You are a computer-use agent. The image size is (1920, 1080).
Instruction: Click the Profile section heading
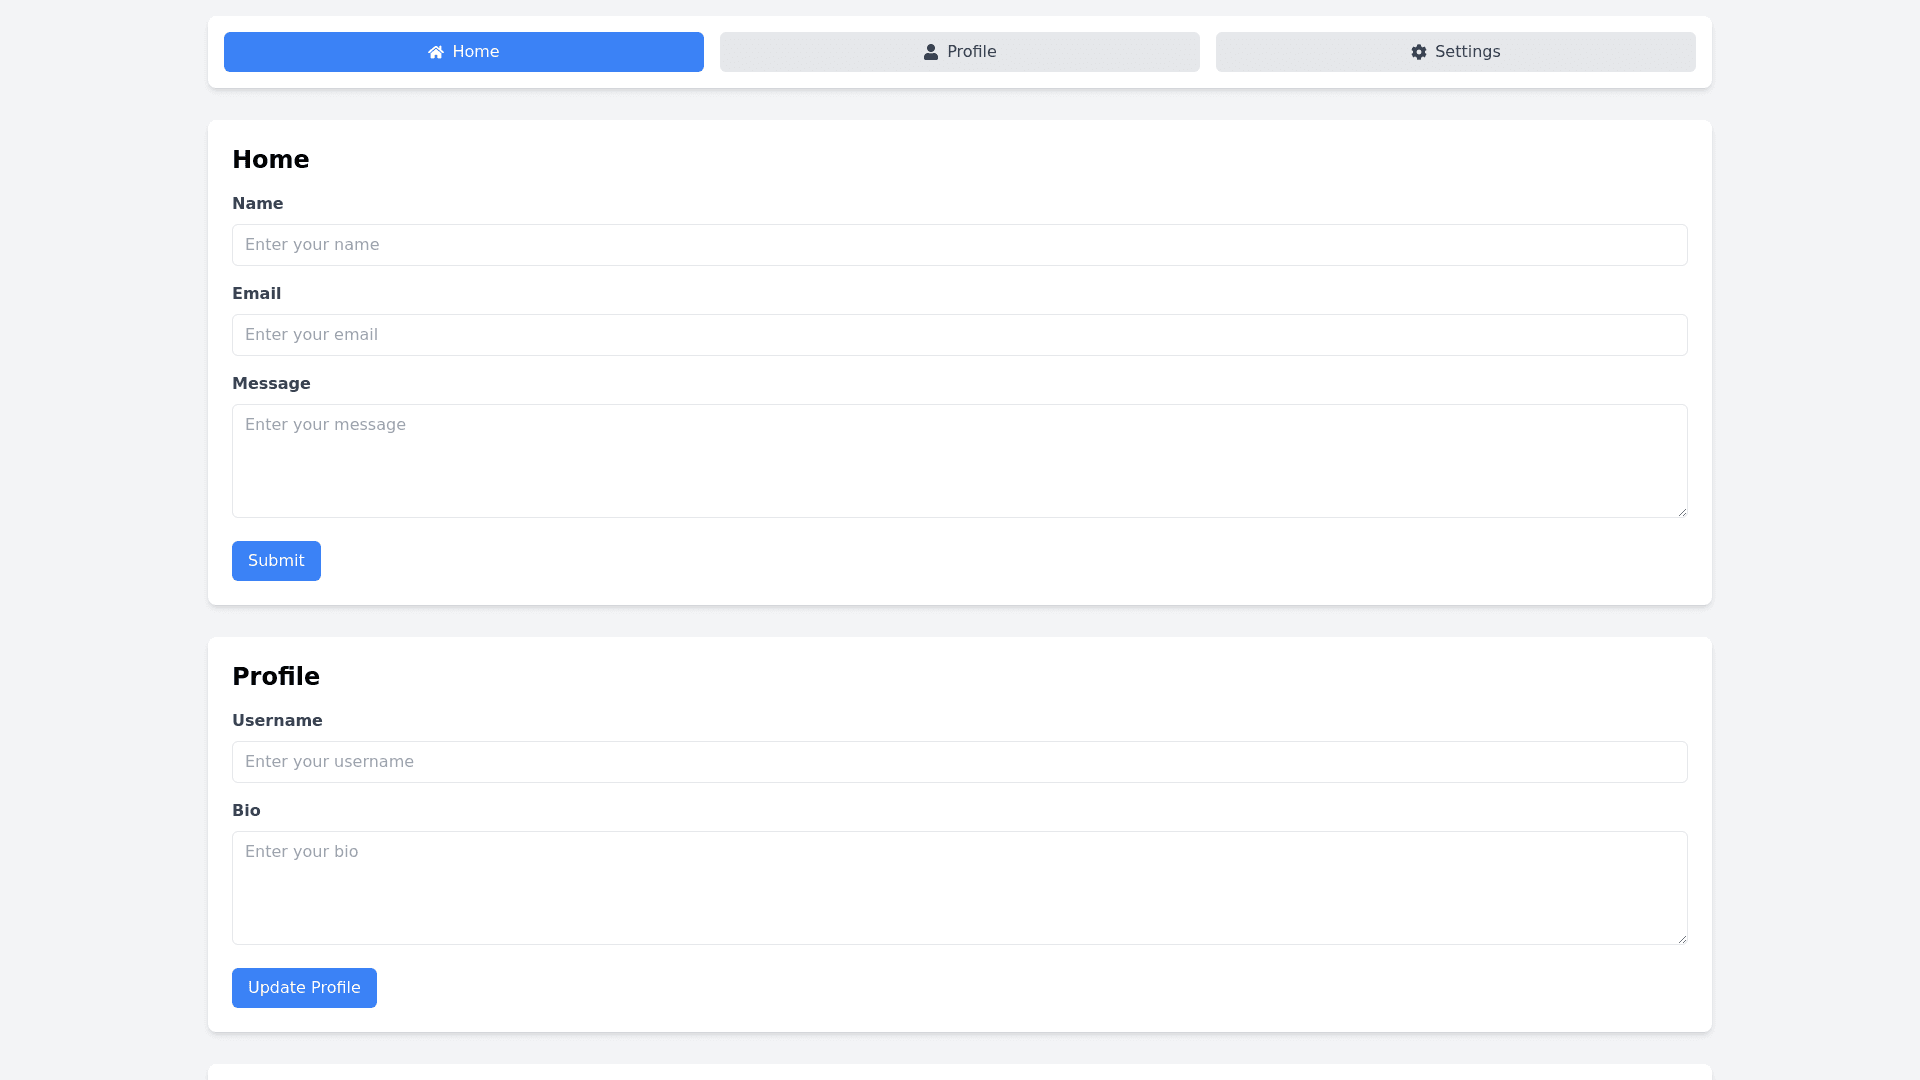coord(276,676)
